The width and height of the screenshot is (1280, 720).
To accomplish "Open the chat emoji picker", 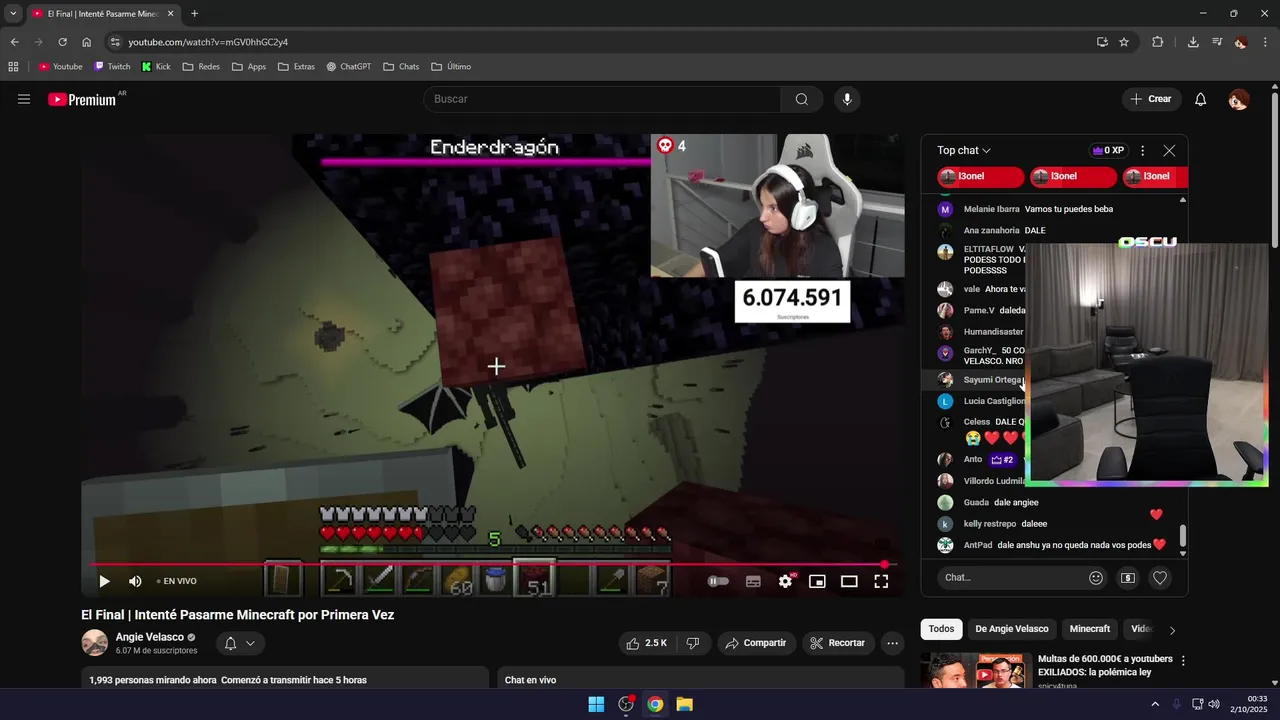I will click(1096, 578).
